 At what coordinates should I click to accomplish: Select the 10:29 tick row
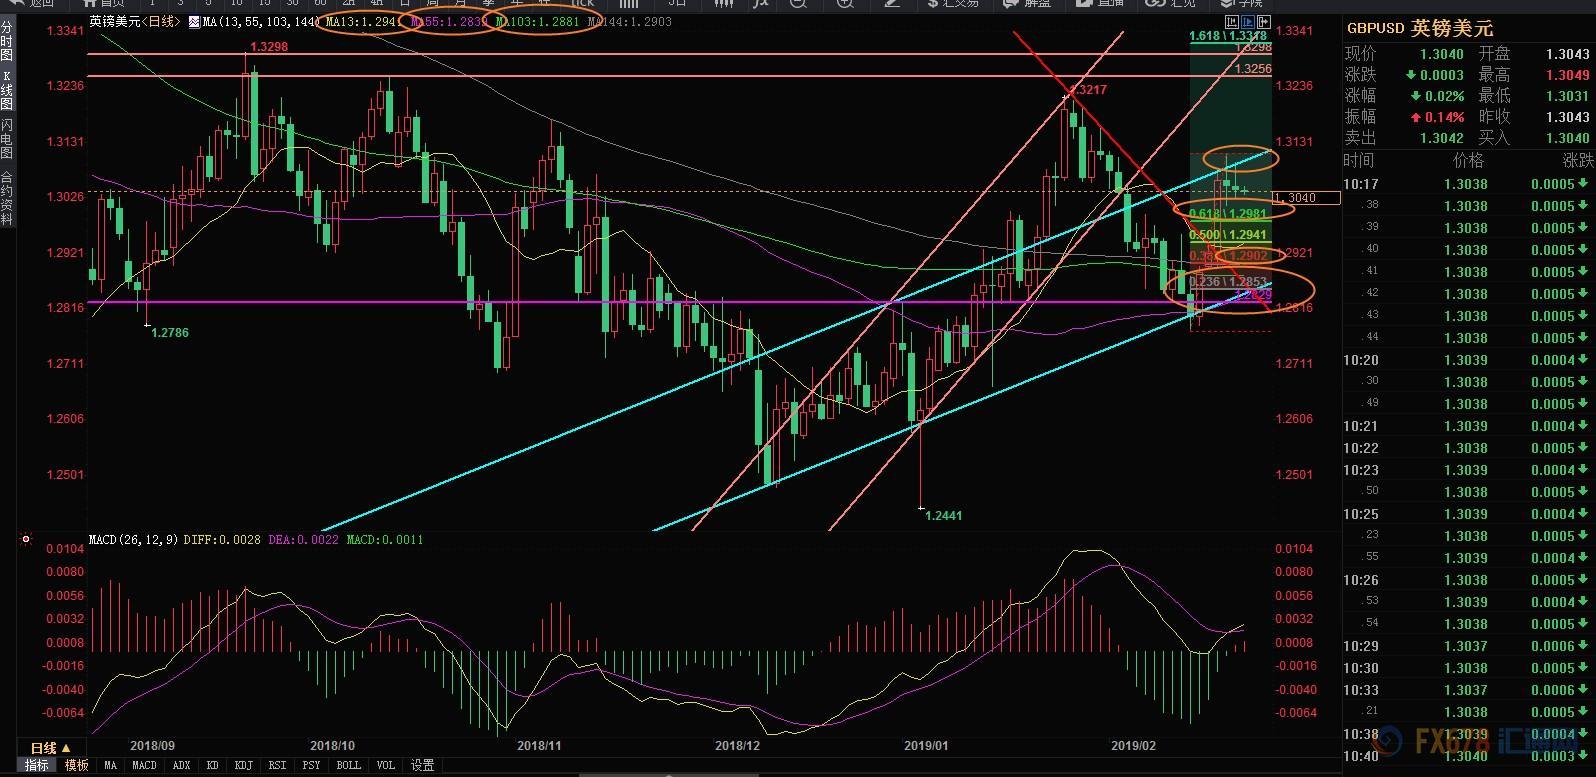1469,646
